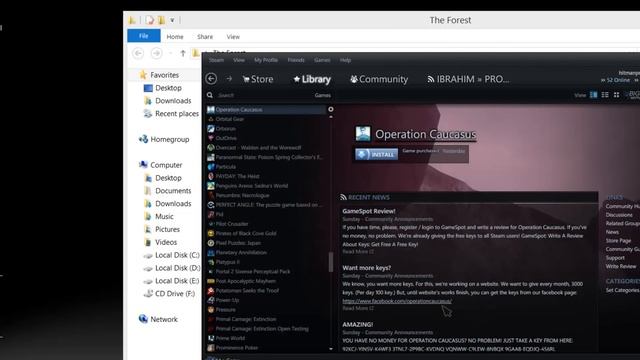This screenshot has width=640, height=360.
Task: Click Read More under Want more keys
Action: [358, 308]
